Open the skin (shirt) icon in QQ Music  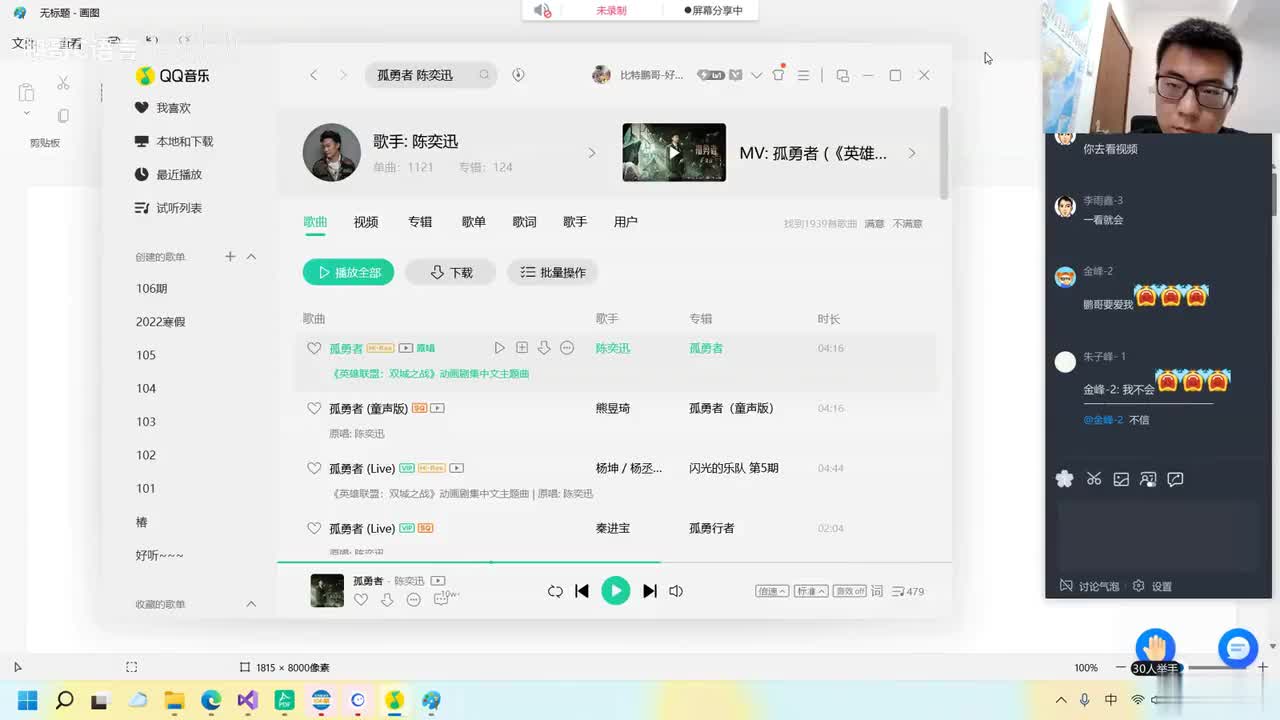click(x=778, y=75)
